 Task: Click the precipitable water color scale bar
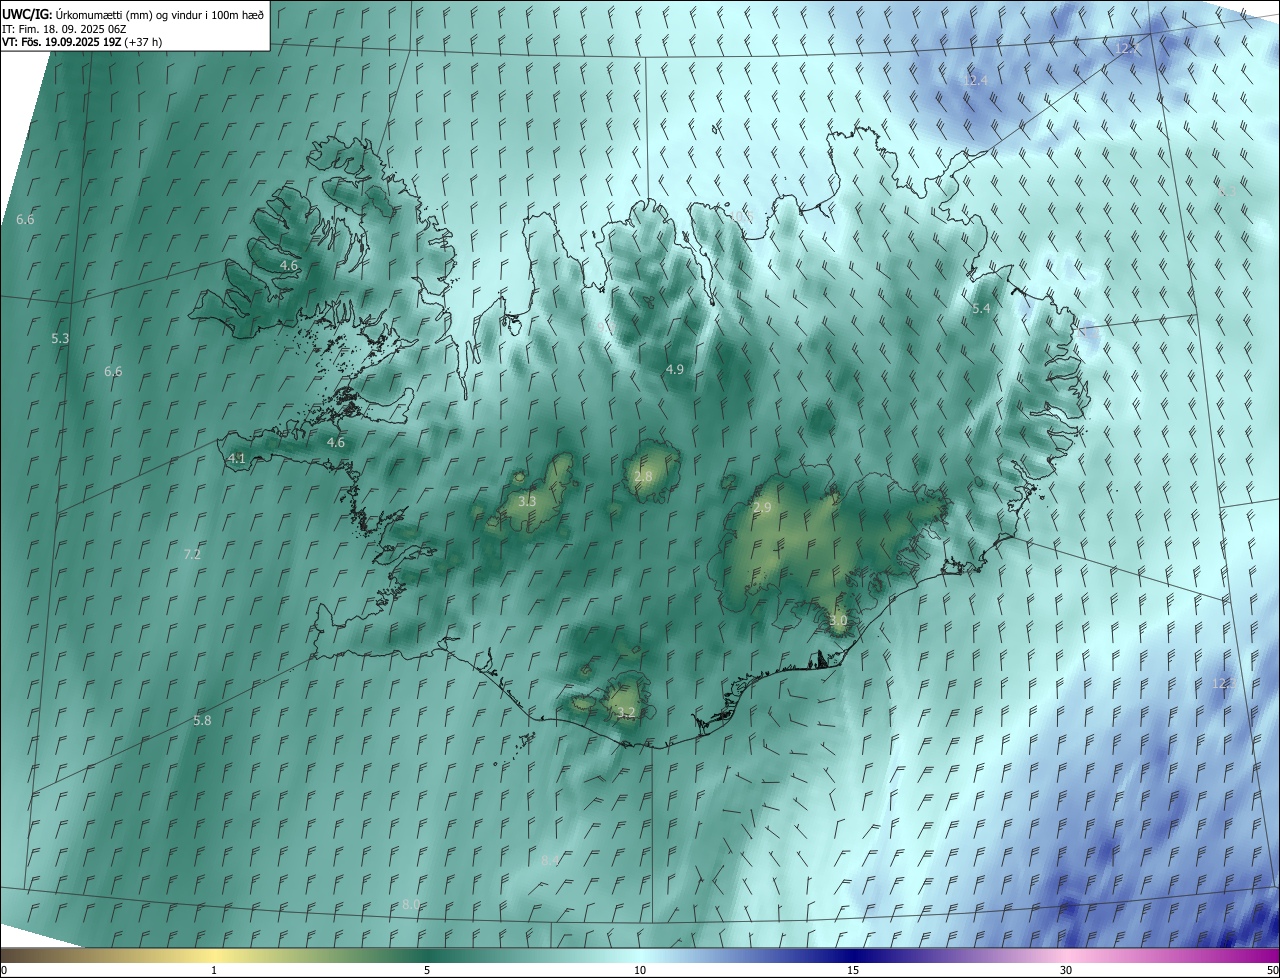tap(640, 955)
